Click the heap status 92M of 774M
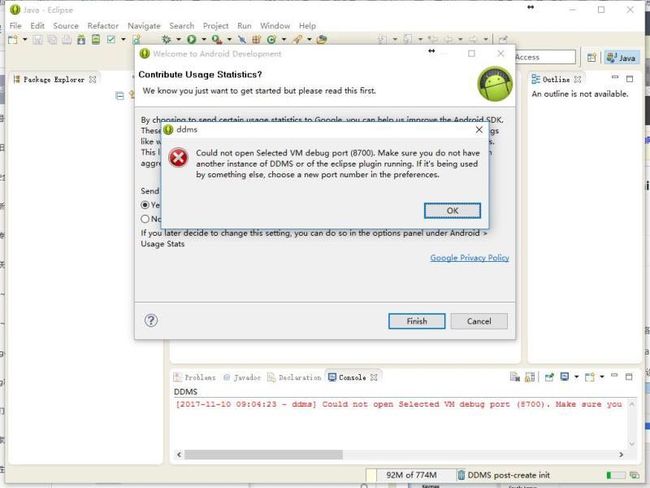Viewport: 650px width, 488px height. point(411,475)
